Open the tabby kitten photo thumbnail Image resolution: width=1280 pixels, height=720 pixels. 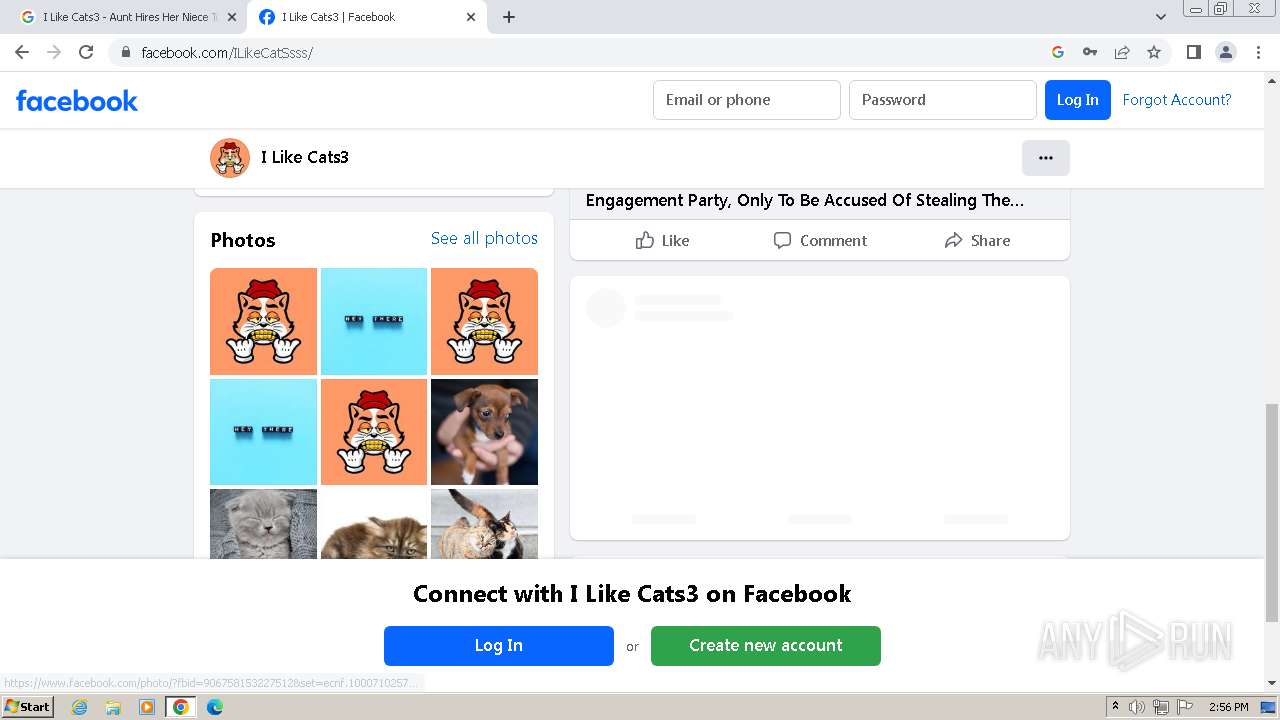tap(374, 524)
